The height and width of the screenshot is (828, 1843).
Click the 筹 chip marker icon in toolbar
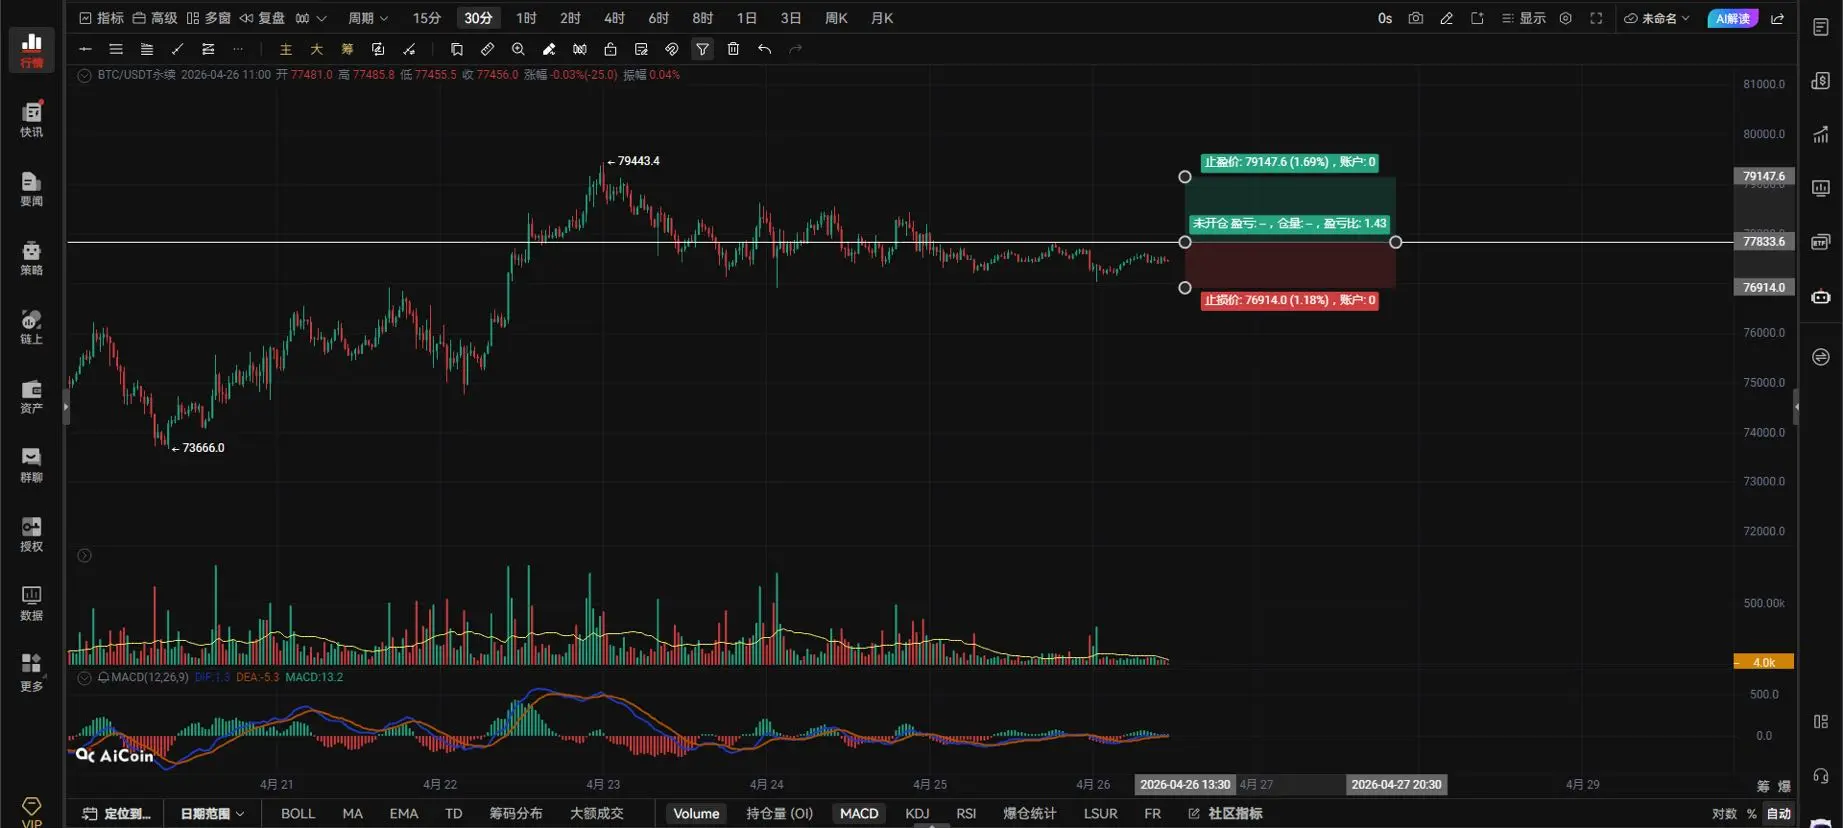coord(347,49)
